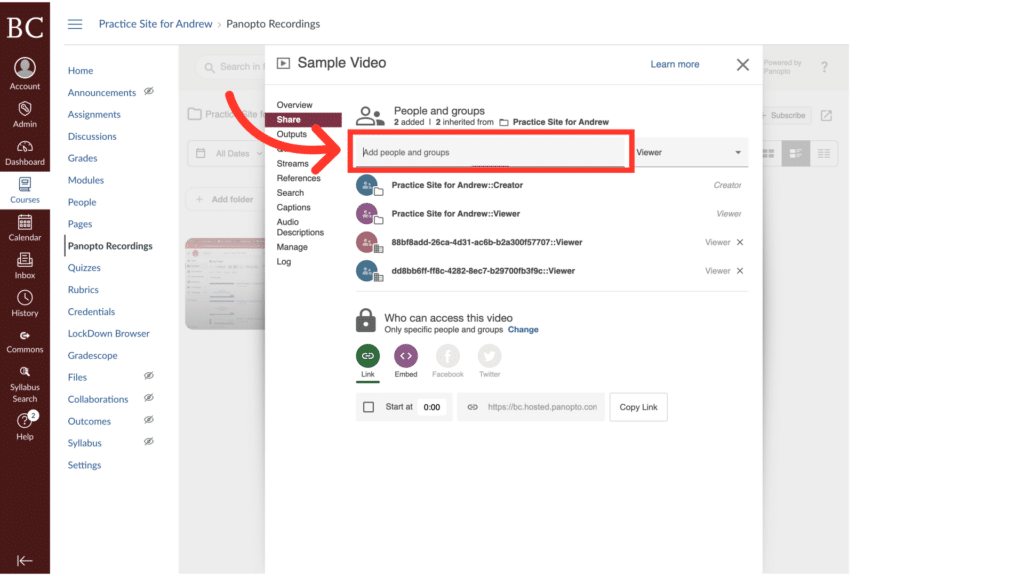Open the Streams tab
The width and height of the screenshot is (1024, 576).
tap(292, 163)
